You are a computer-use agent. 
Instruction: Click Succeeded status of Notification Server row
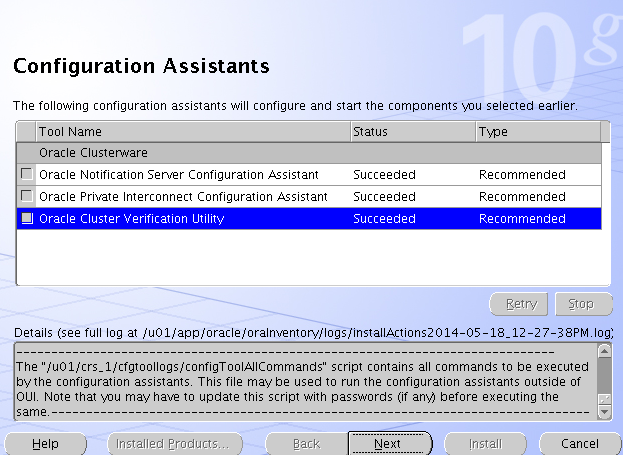384,174
